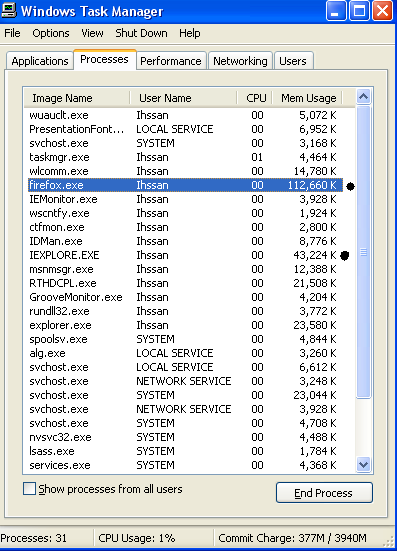
Task: Sort by the User Name column header
Action: 183,98
